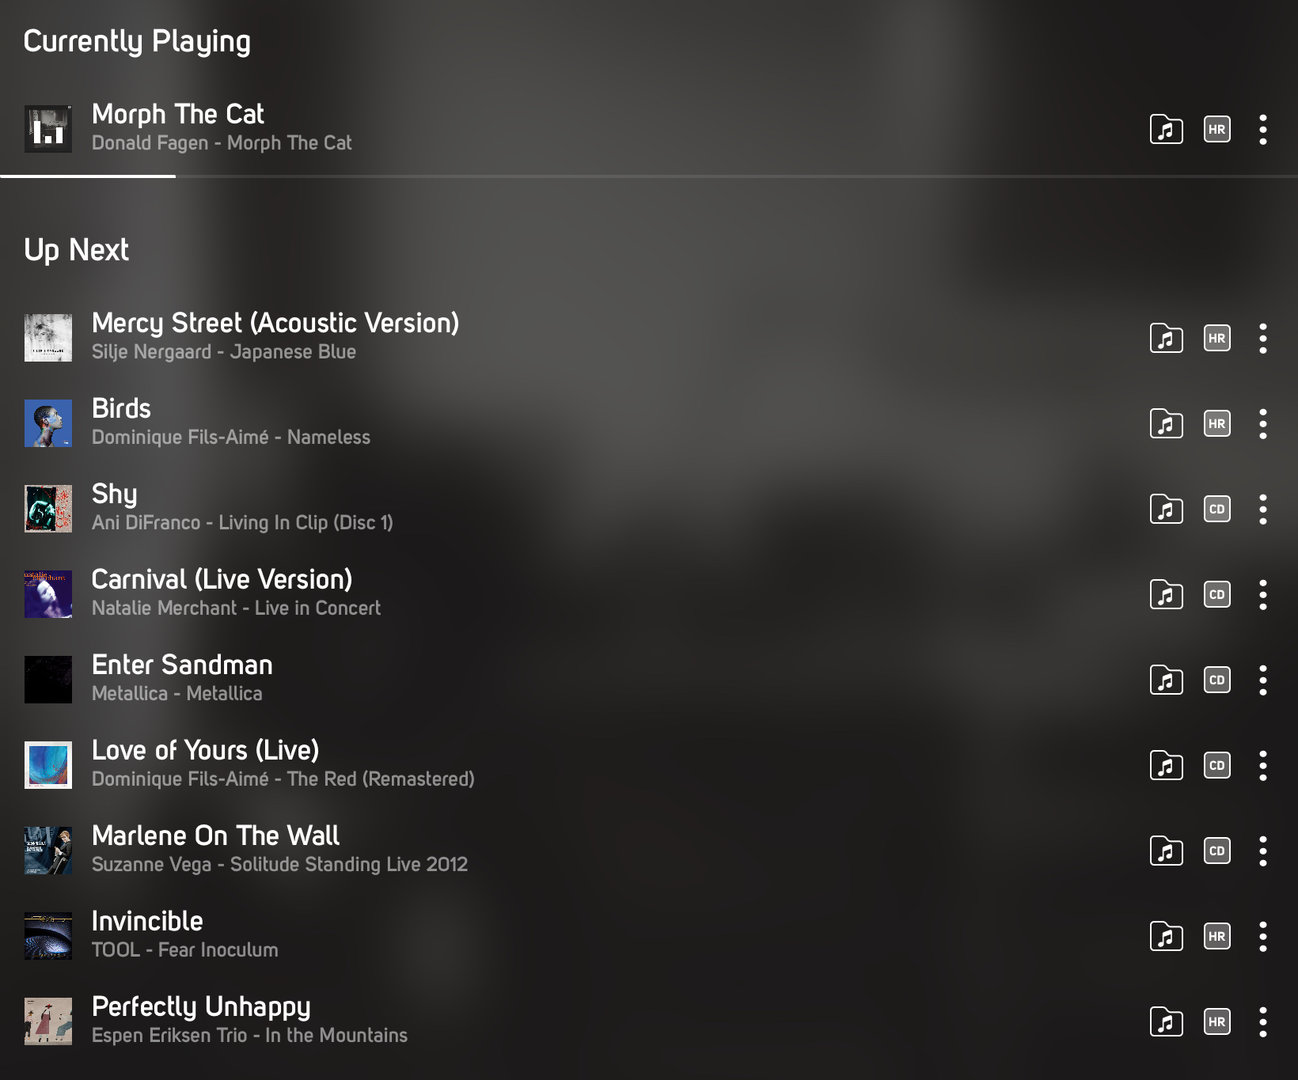The height and width of the screenshot is (1080, 1298).
Task: Open the overflow menu for Enter Sandman
Action: pyautogui.click(x=1263, y=680)
